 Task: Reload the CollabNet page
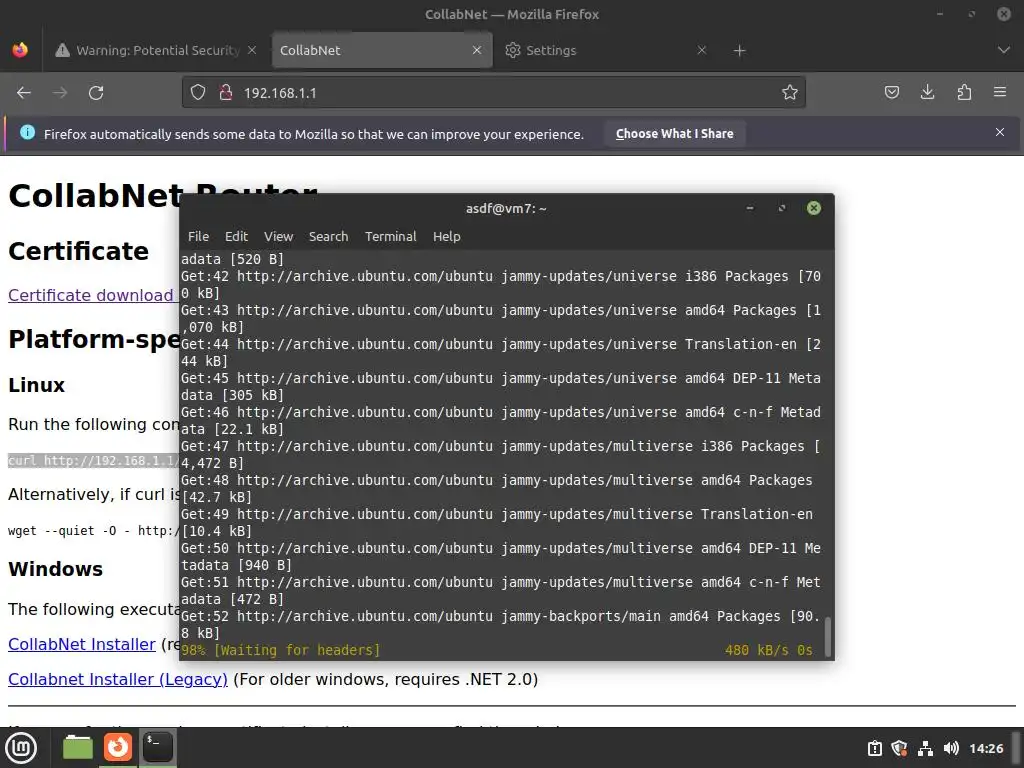(96, 93)
